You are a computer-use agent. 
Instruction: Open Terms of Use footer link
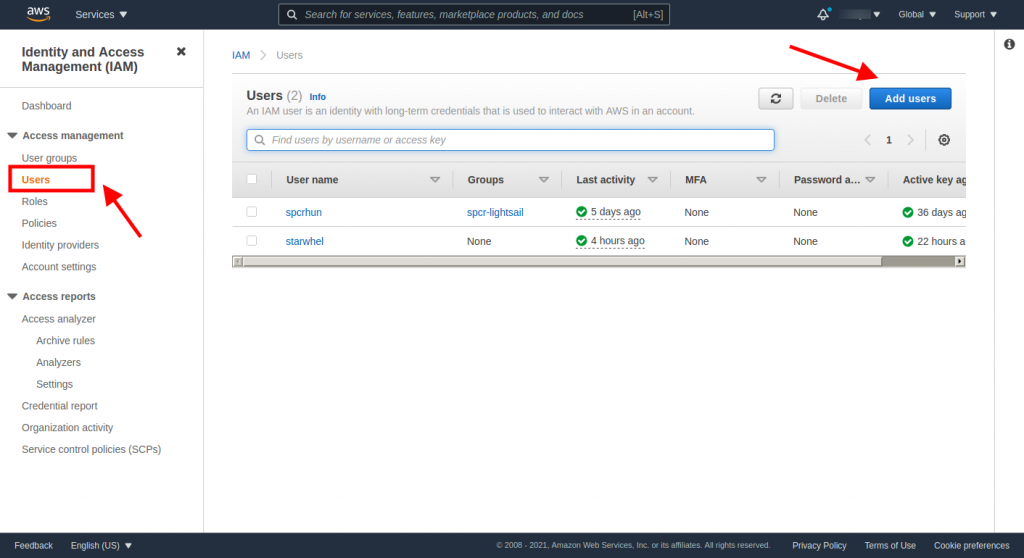pos(889,546)
